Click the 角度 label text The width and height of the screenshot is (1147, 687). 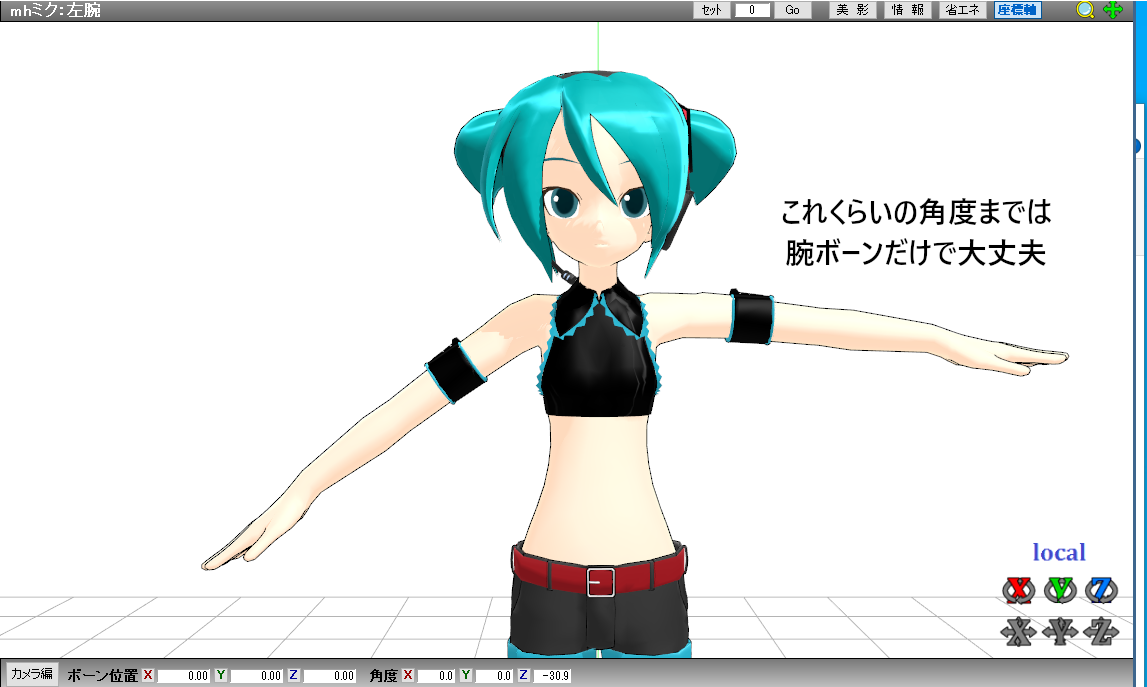coord(383,675)
